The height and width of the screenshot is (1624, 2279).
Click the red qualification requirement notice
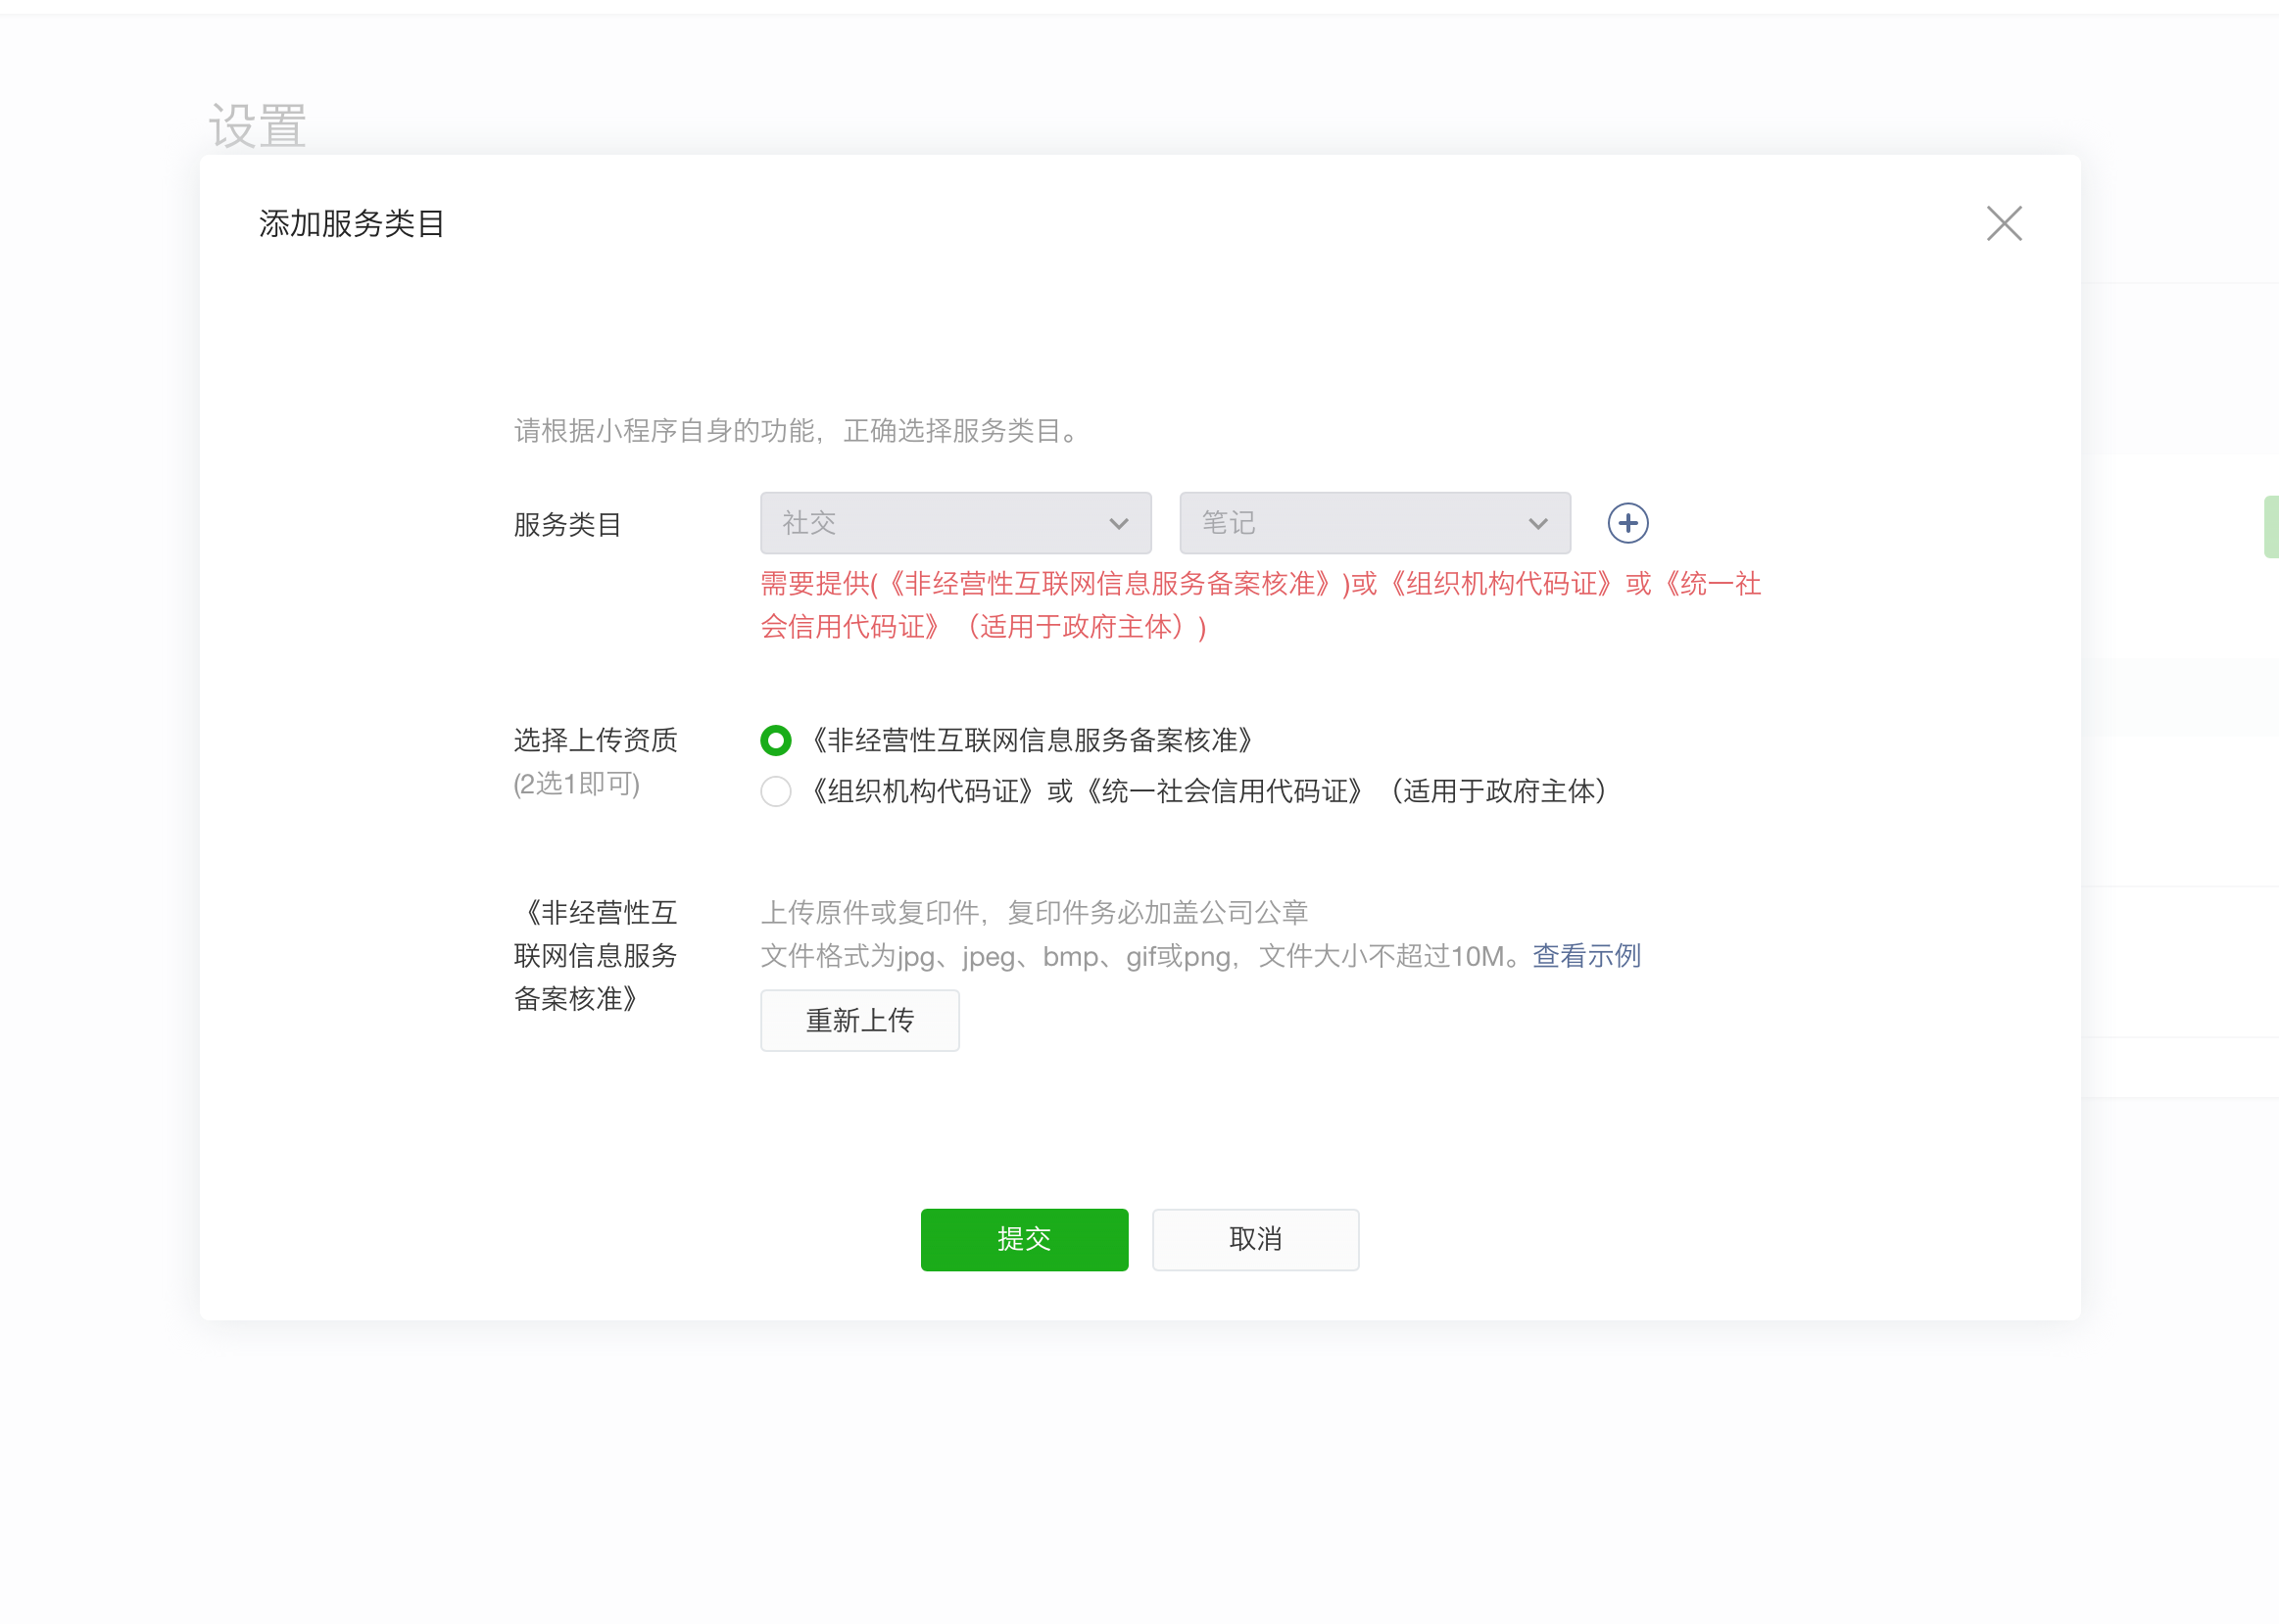coord(1258,605)
